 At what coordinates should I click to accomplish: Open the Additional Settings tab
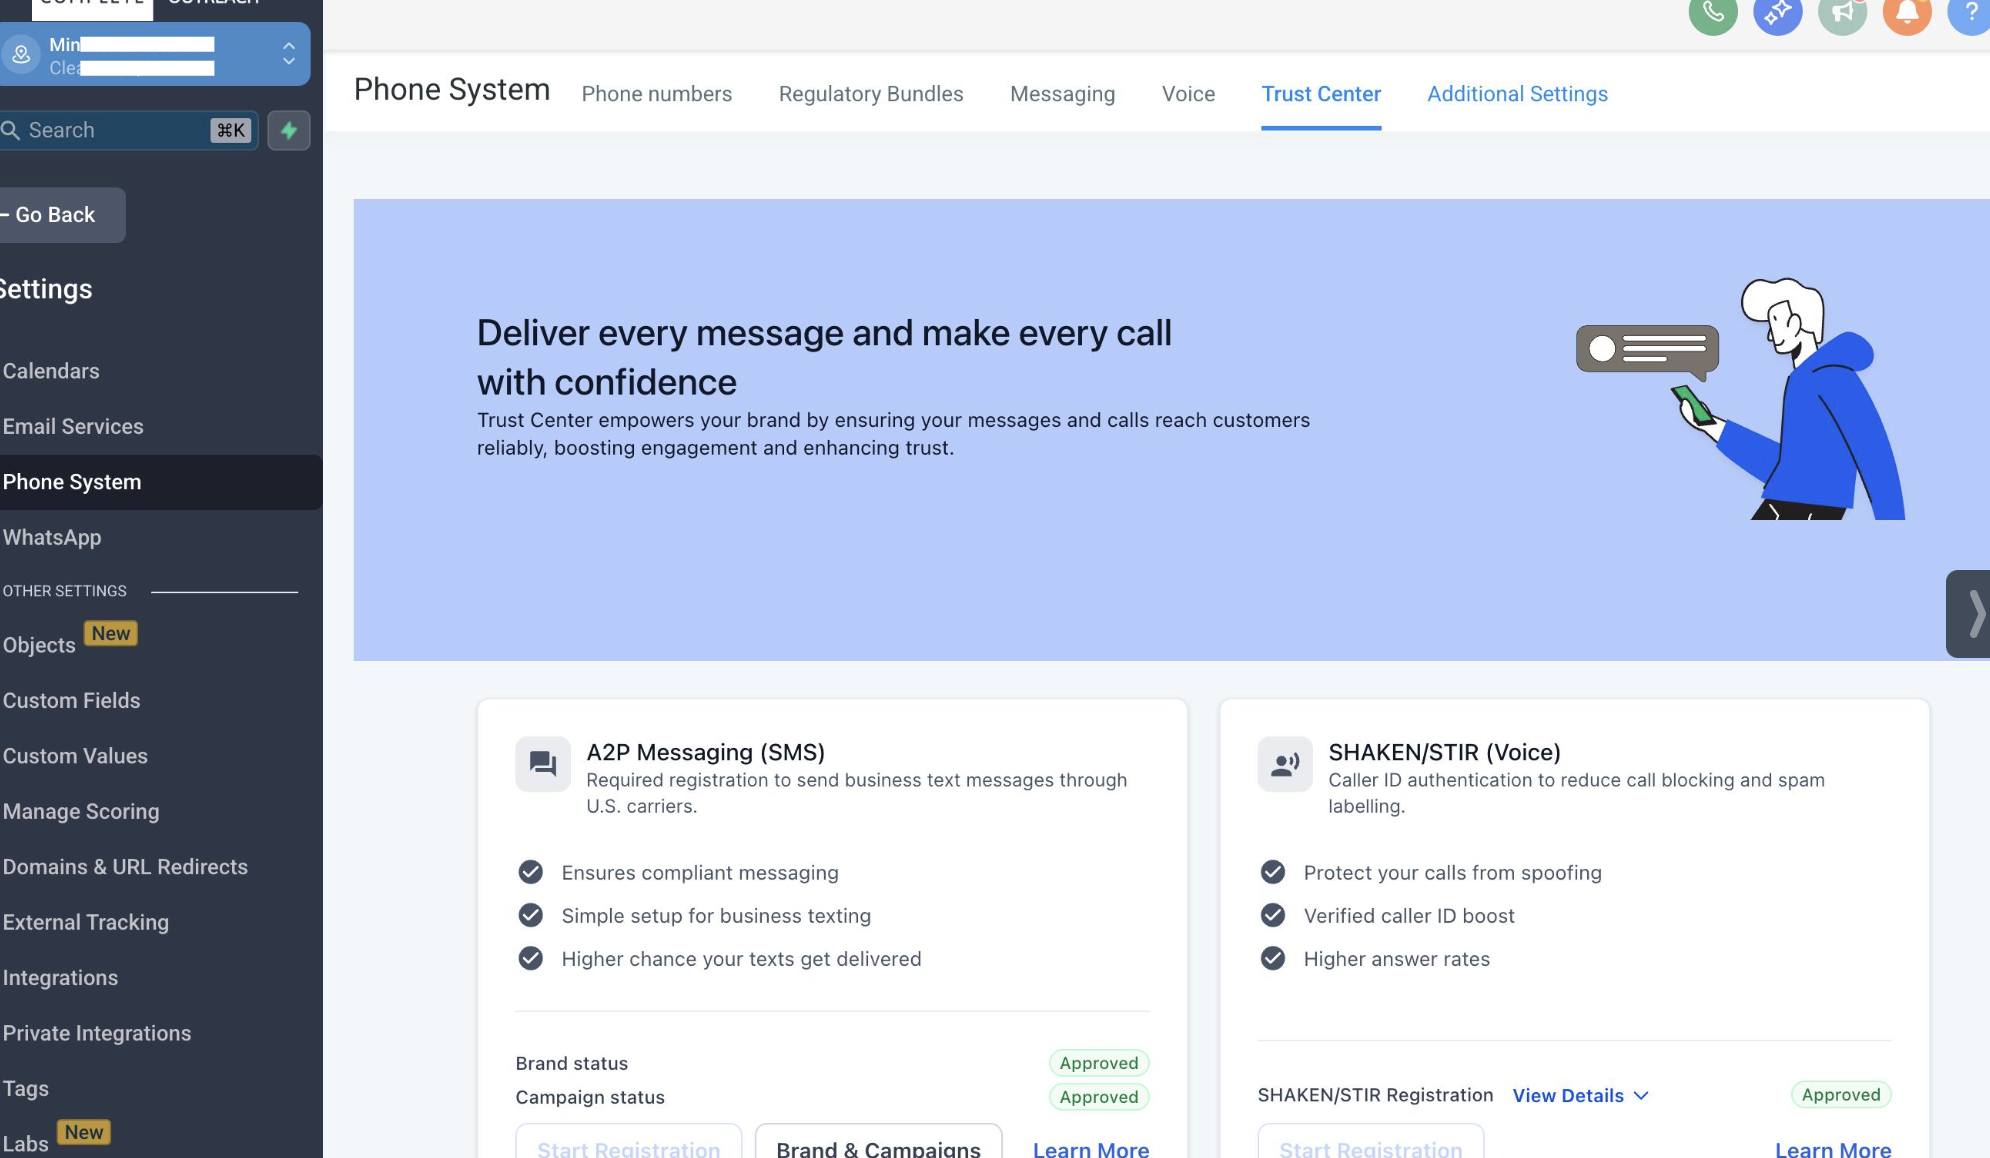coord(1516,94)
